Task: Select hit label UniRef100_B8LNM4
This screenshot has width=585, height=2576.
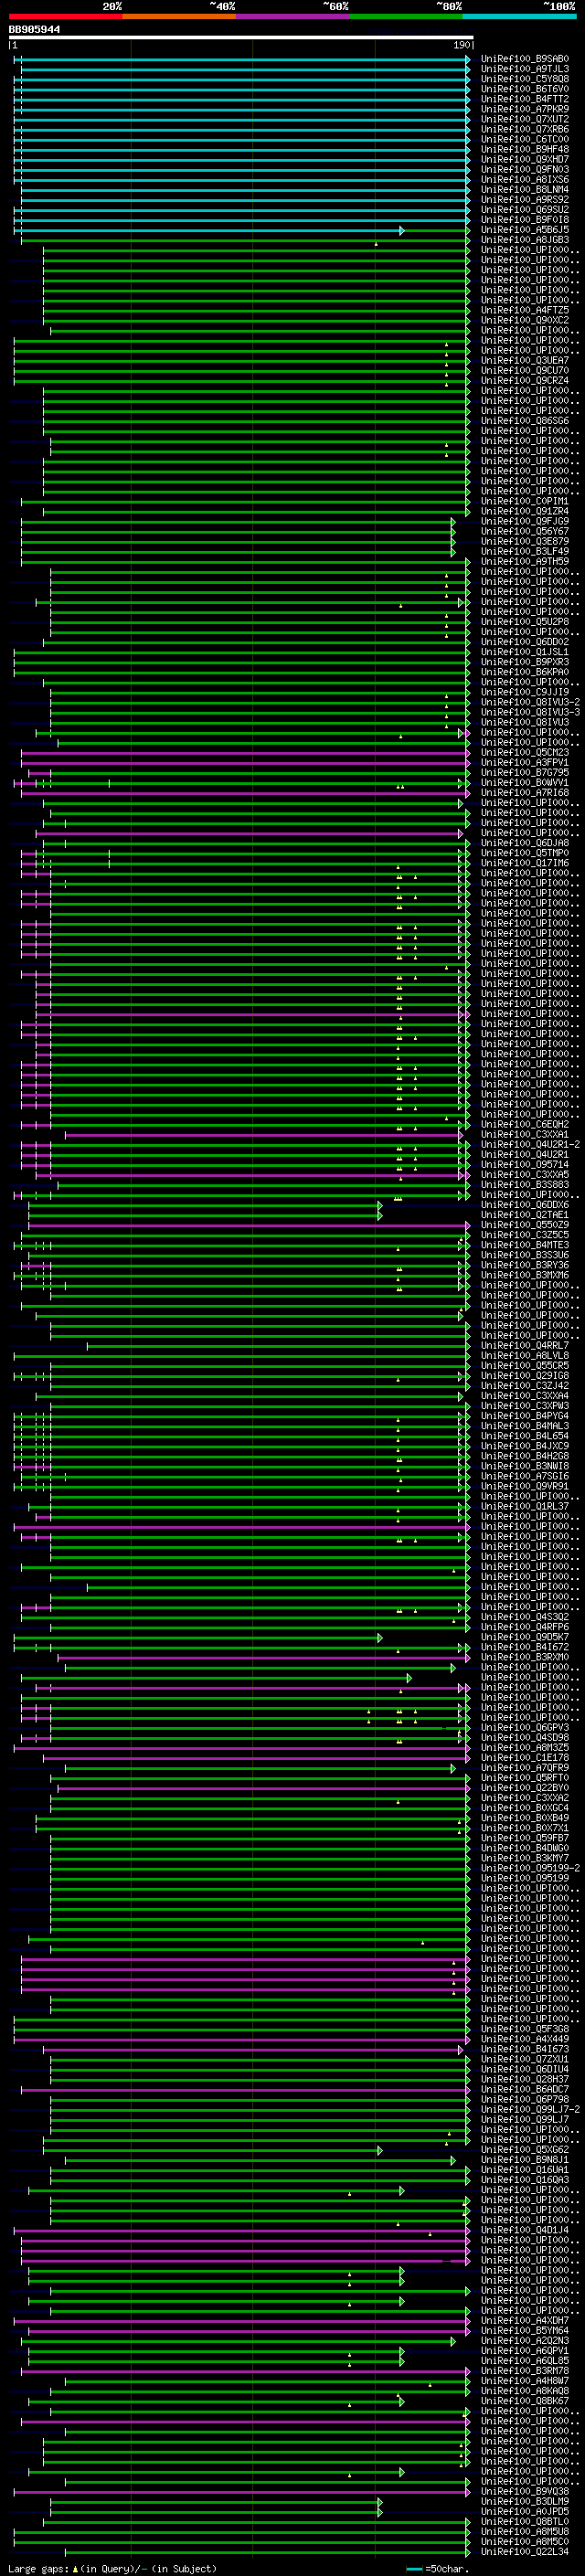Action: (525, 190)
